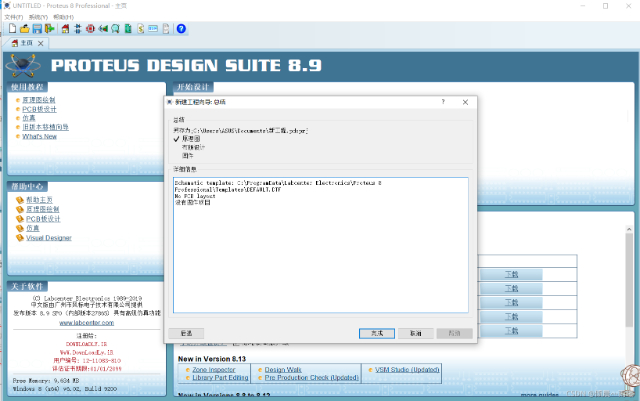Open Bill of Materials dollar icon

coord(140,29)
